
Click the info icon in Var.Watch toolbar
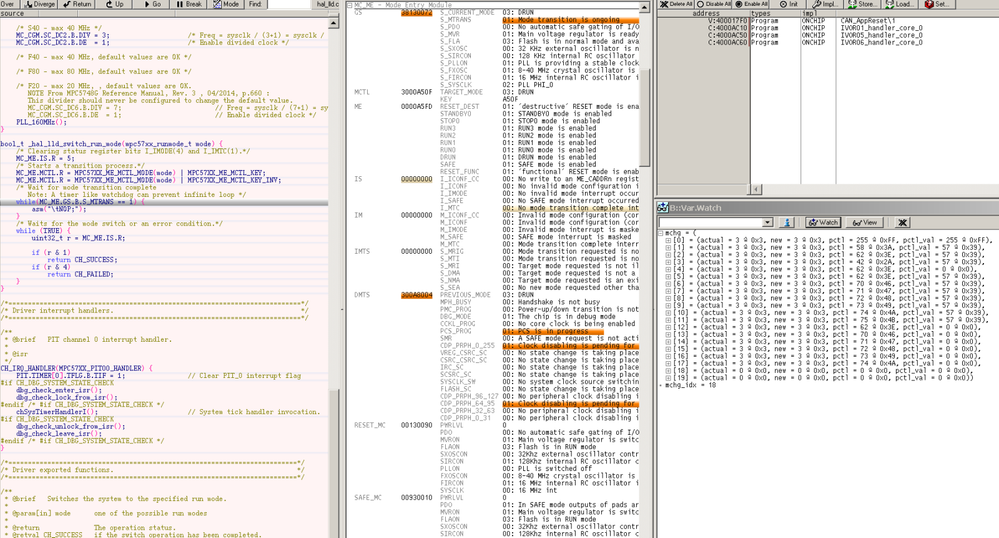(x=787, y=222)
